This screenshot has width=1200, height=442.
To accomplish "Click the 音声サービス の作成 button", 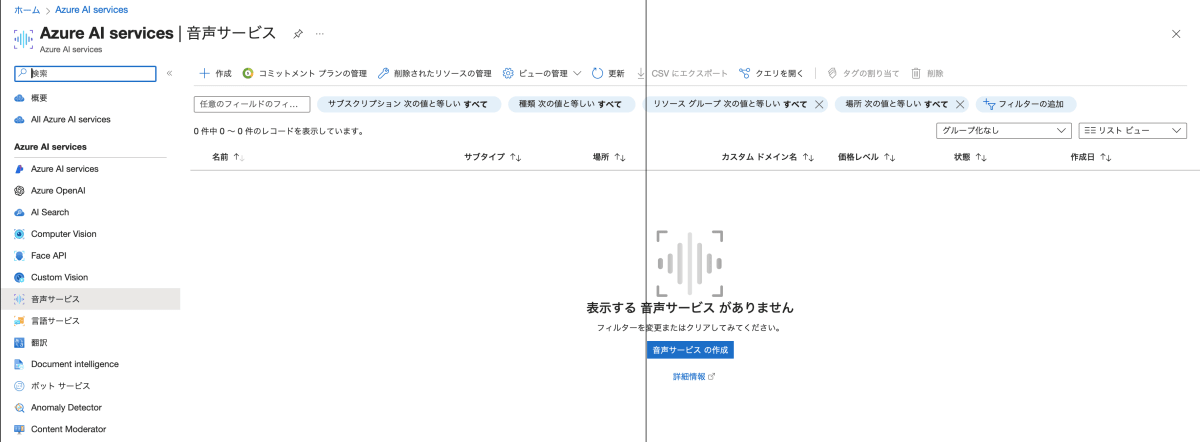I will tap(690, 350).
